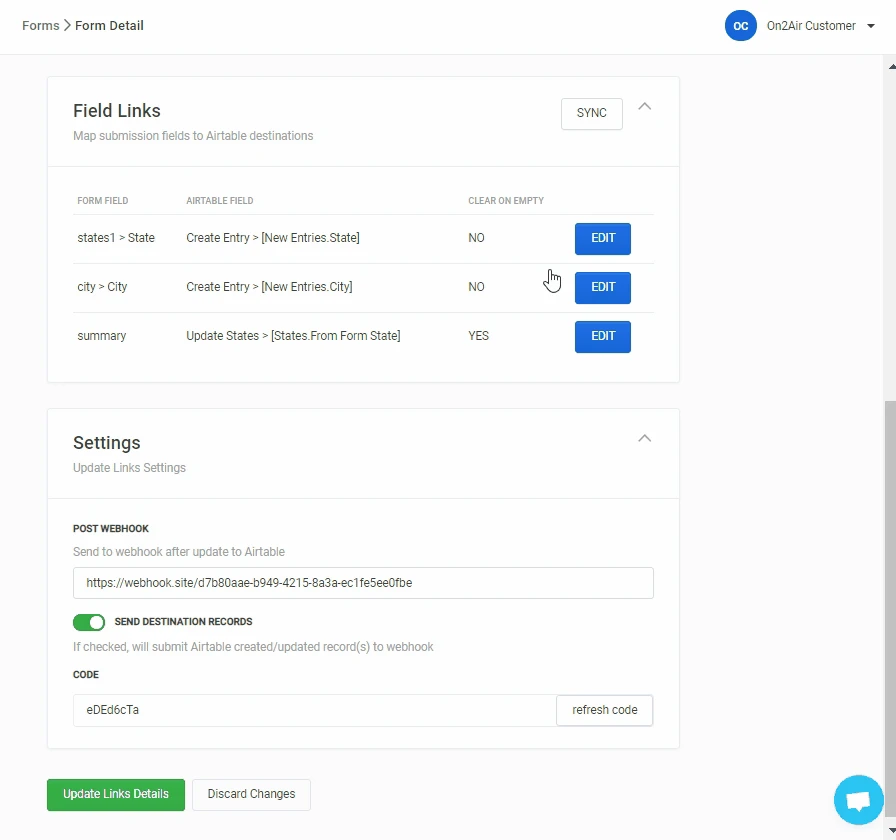Click the refresh code button
The width and height of the screenshot is (896, 840).
604,710
